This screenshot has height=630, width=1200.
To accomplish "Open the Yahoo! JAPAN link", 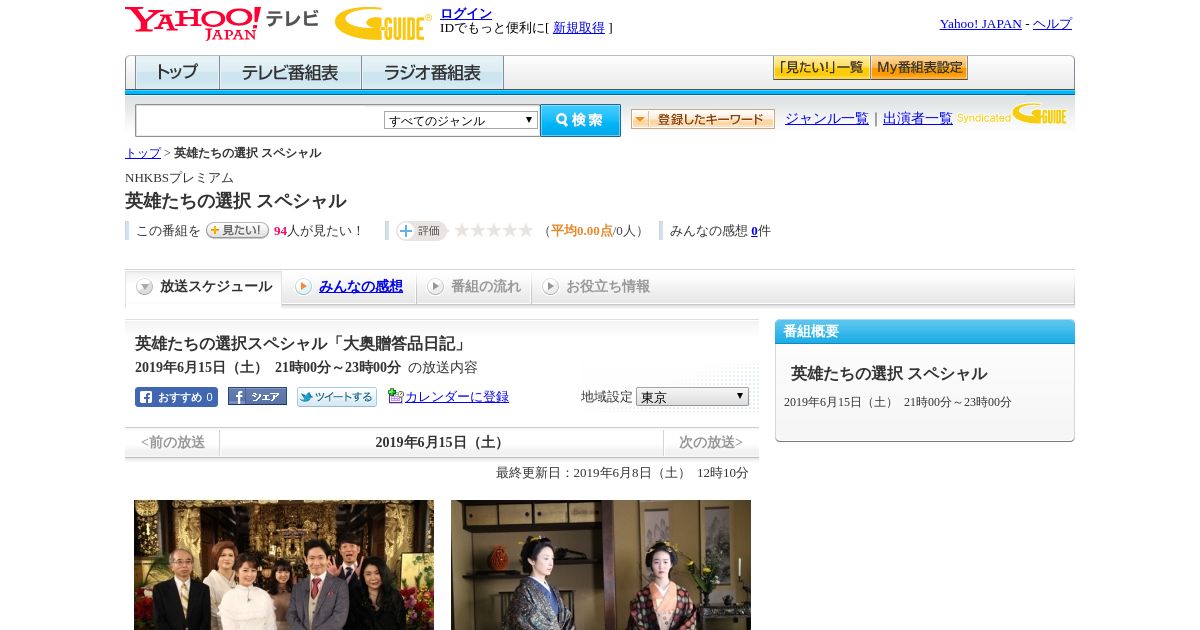I will (980, 24).
